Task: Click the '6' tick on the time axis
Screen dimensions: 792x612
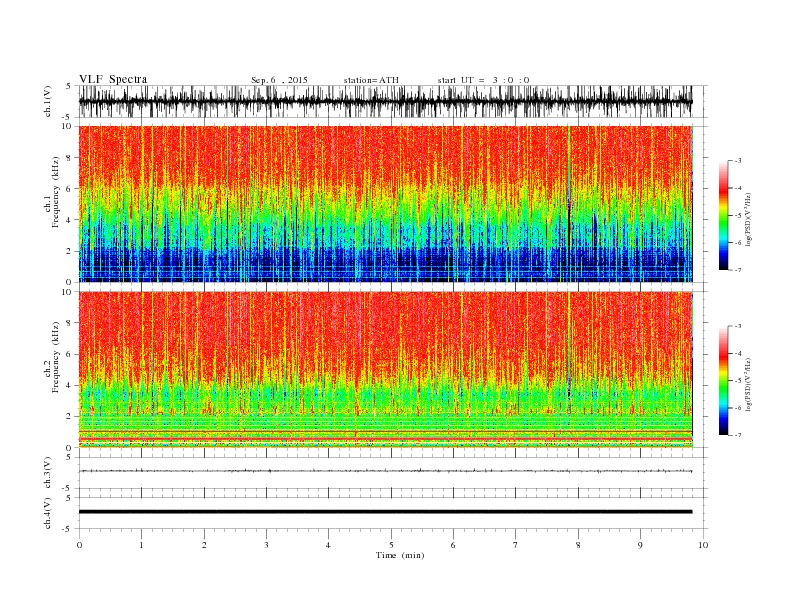Action: (x=453, y=545)
